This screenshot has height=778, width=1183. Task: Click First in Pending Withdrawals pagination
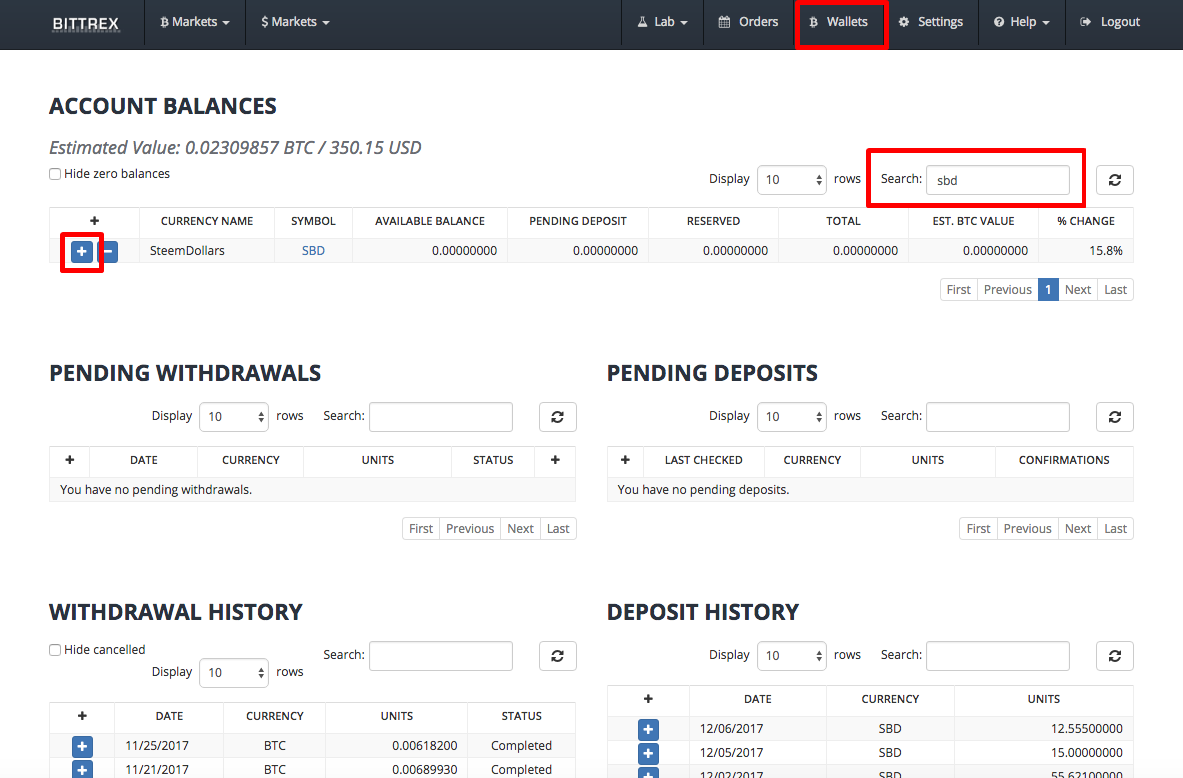point(421,529)
